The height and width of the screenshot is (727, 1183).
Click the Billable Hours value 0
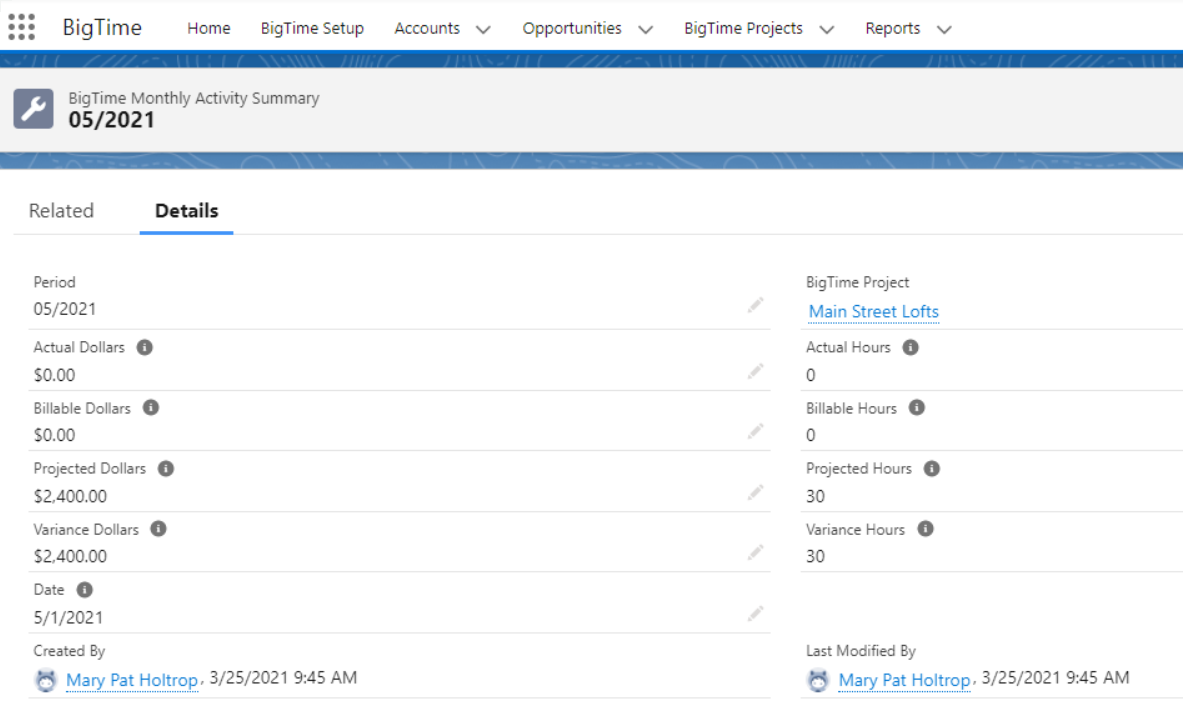coord(810,435)
